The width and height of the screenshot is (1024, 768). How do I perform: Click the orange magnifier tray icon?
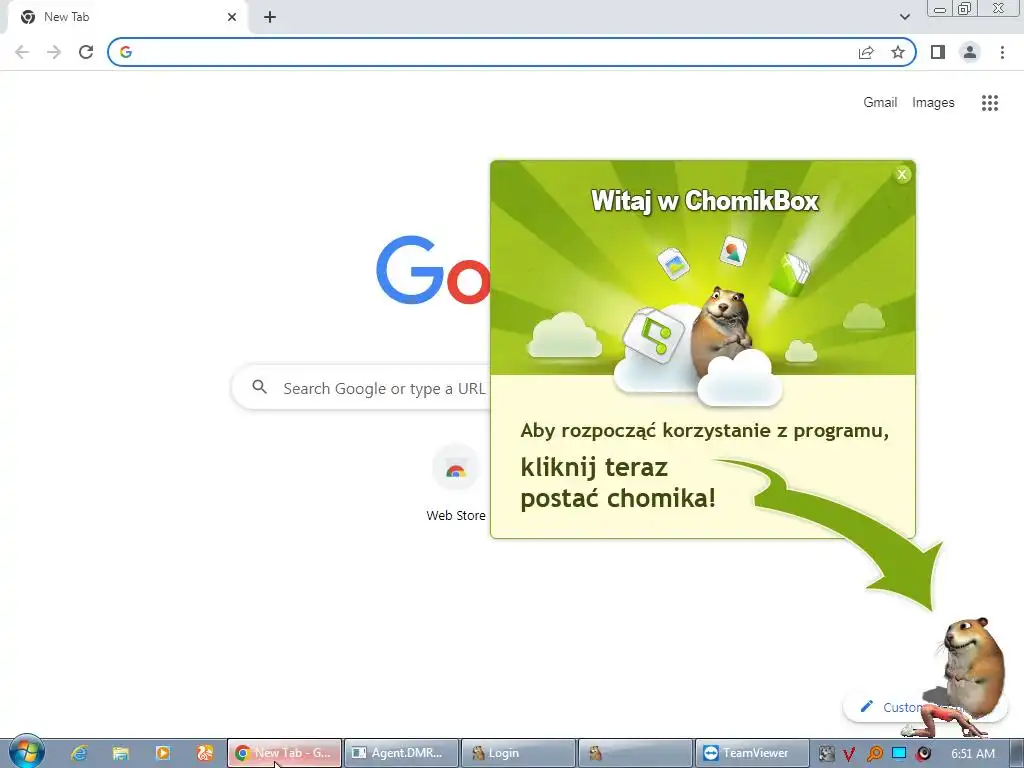874,754
